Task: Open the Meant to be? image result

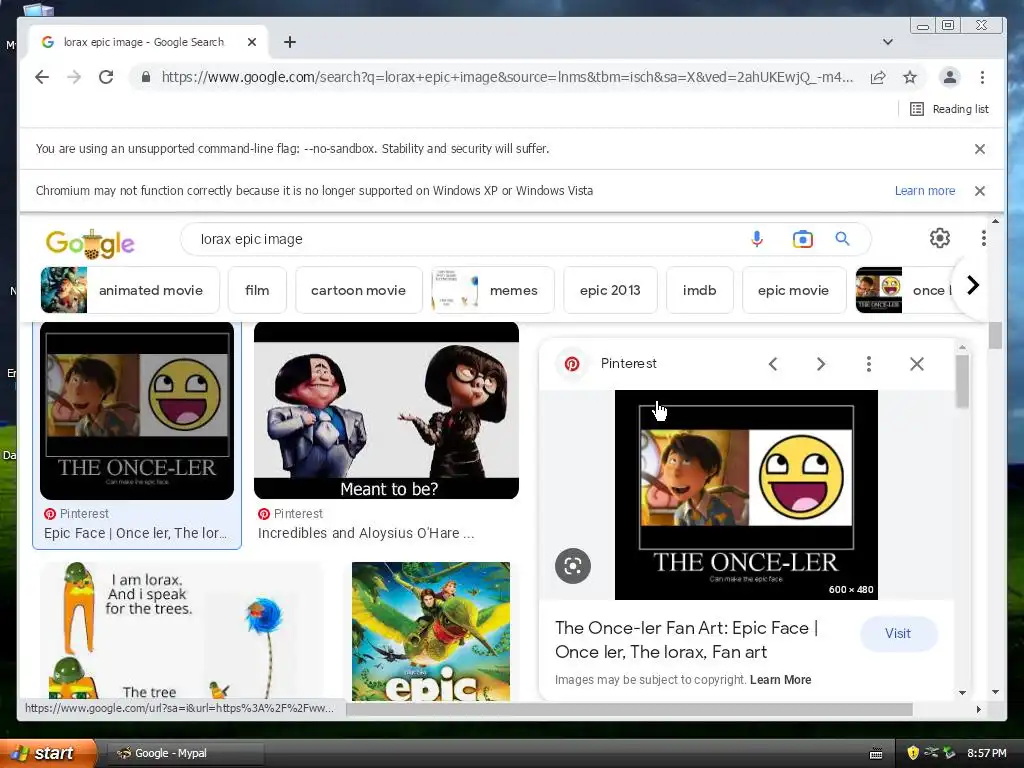Action: (386, 411)
